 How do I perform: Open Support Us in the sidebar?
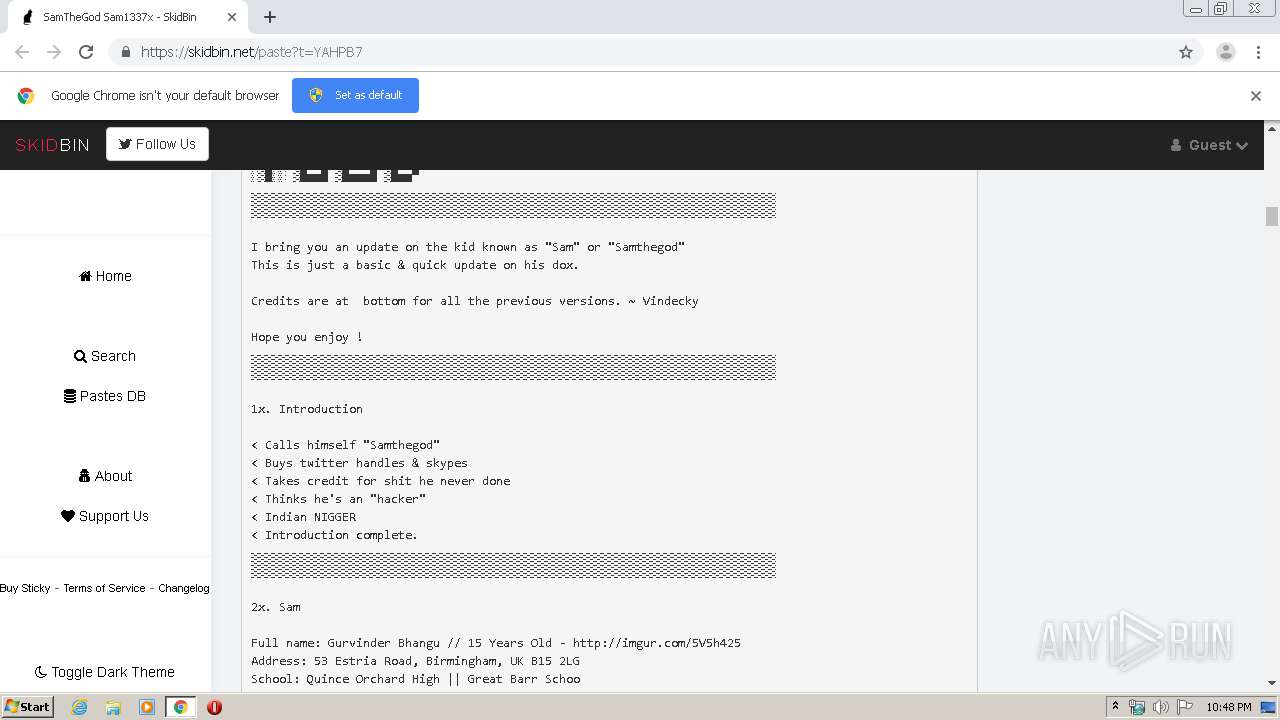click(105, 516)
